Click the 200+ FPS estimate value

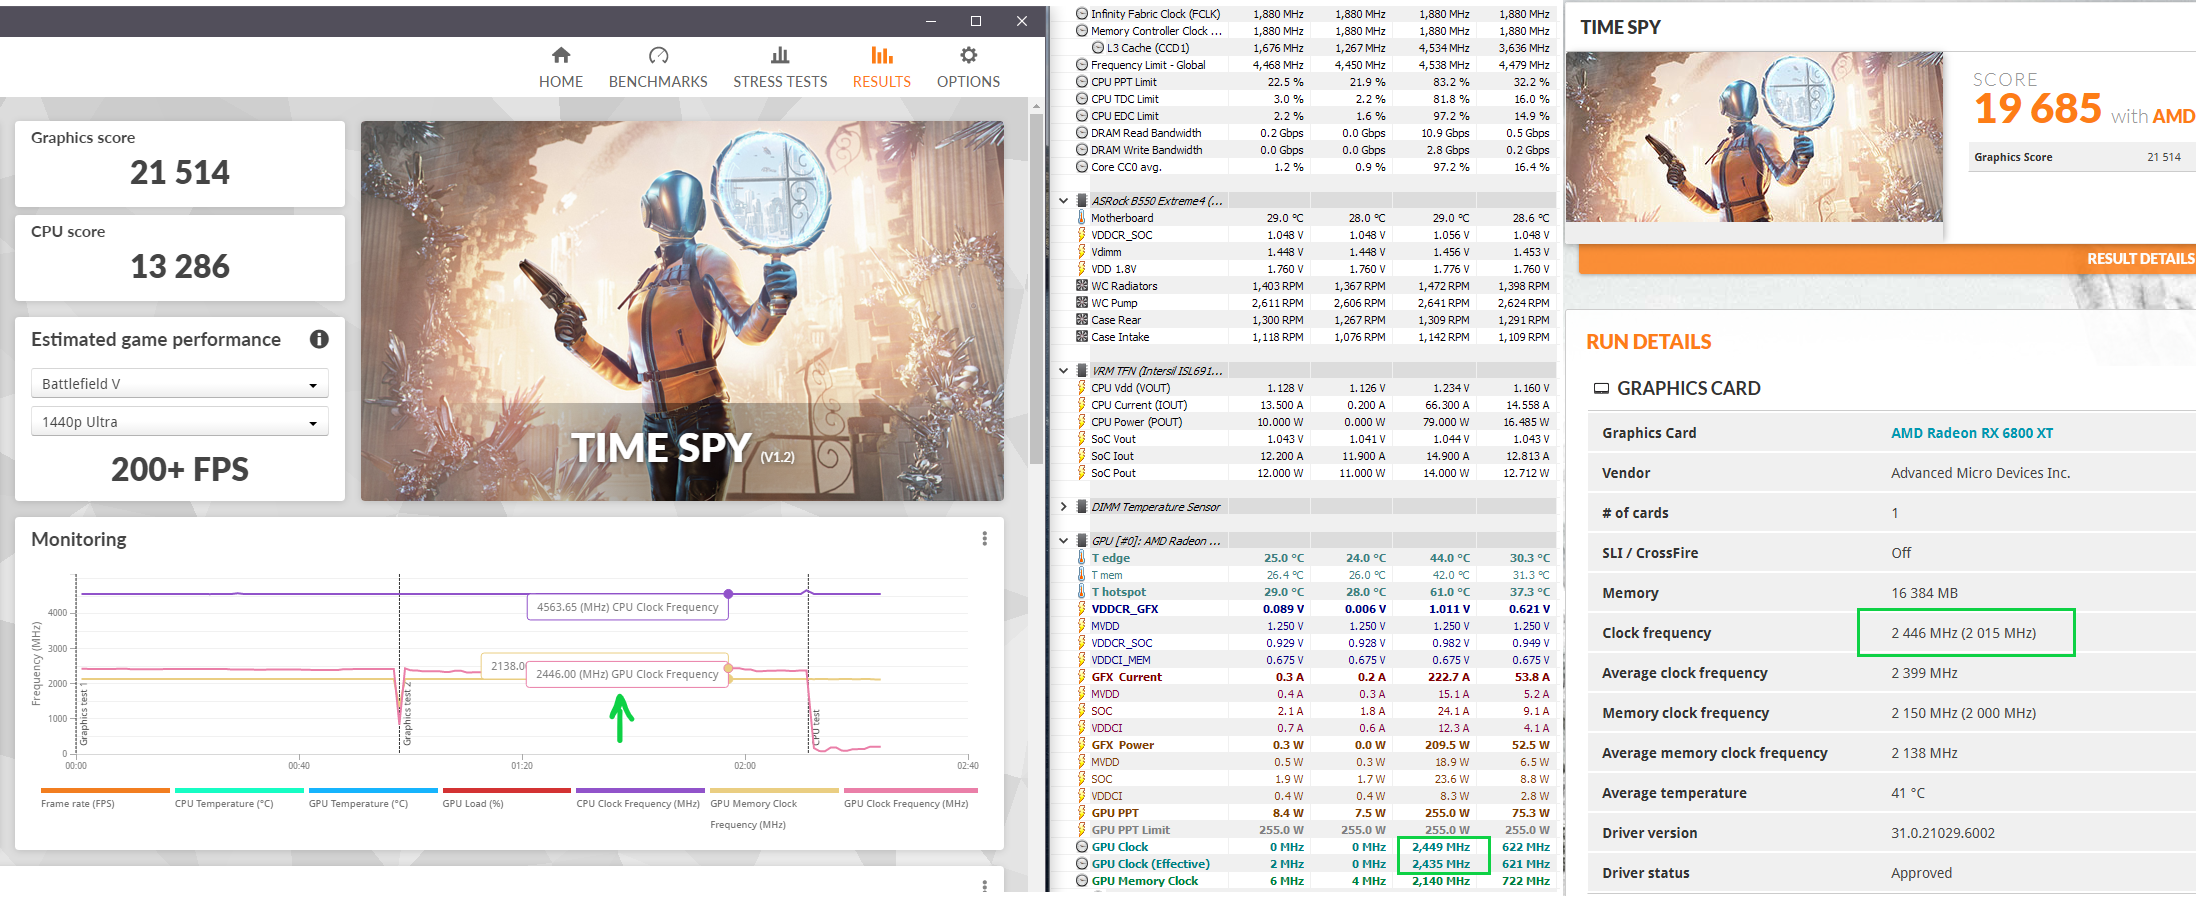coord(180,469)
